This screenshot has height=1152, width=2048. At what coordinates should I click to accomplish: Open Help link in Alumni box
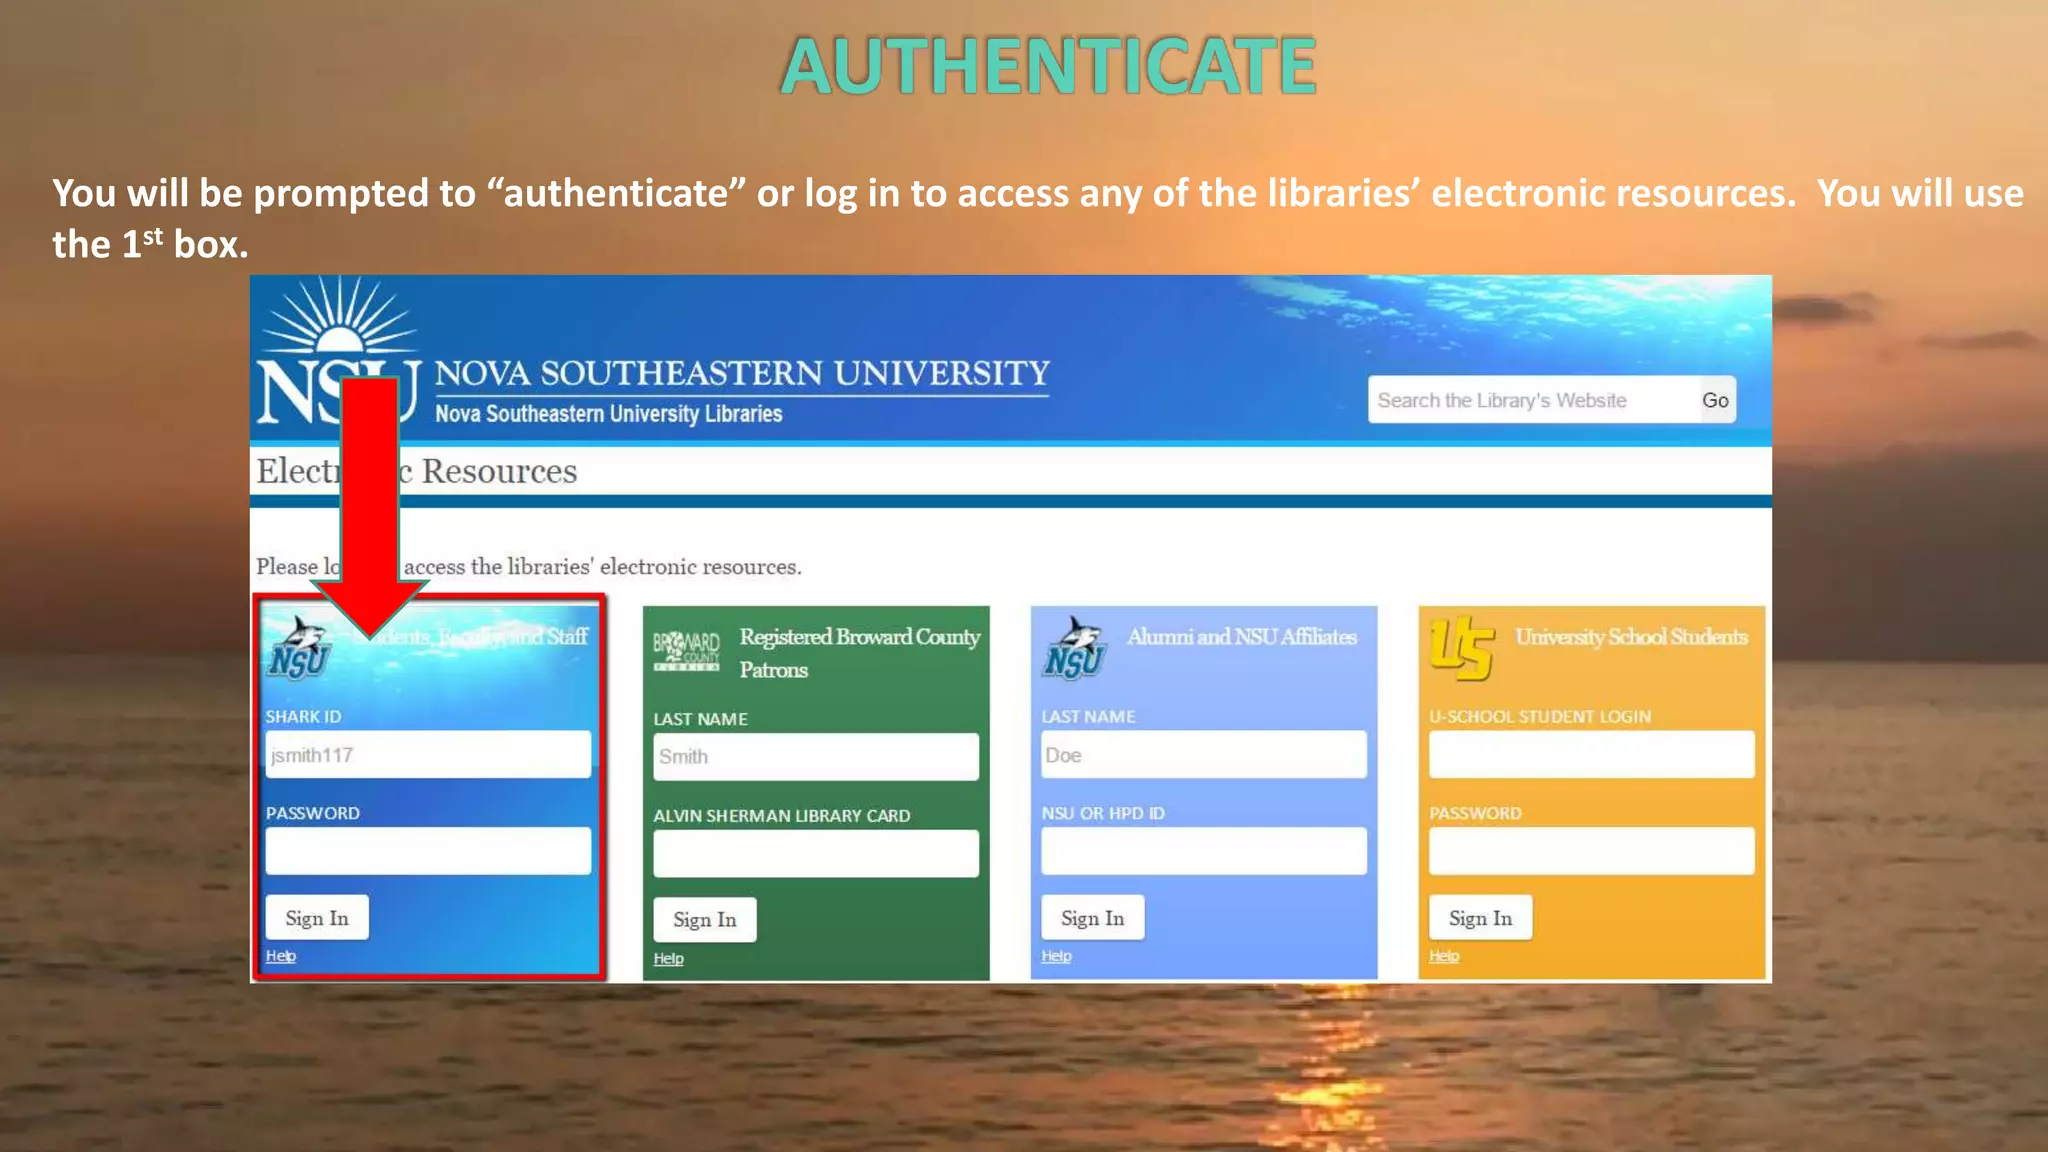[x=1057, y=956]
